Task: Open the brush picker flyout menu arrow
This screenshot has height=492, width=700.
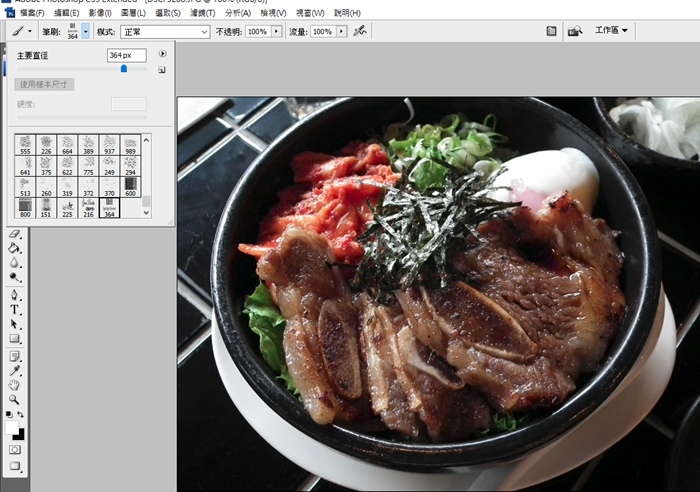Action: [x=162, y=54]
